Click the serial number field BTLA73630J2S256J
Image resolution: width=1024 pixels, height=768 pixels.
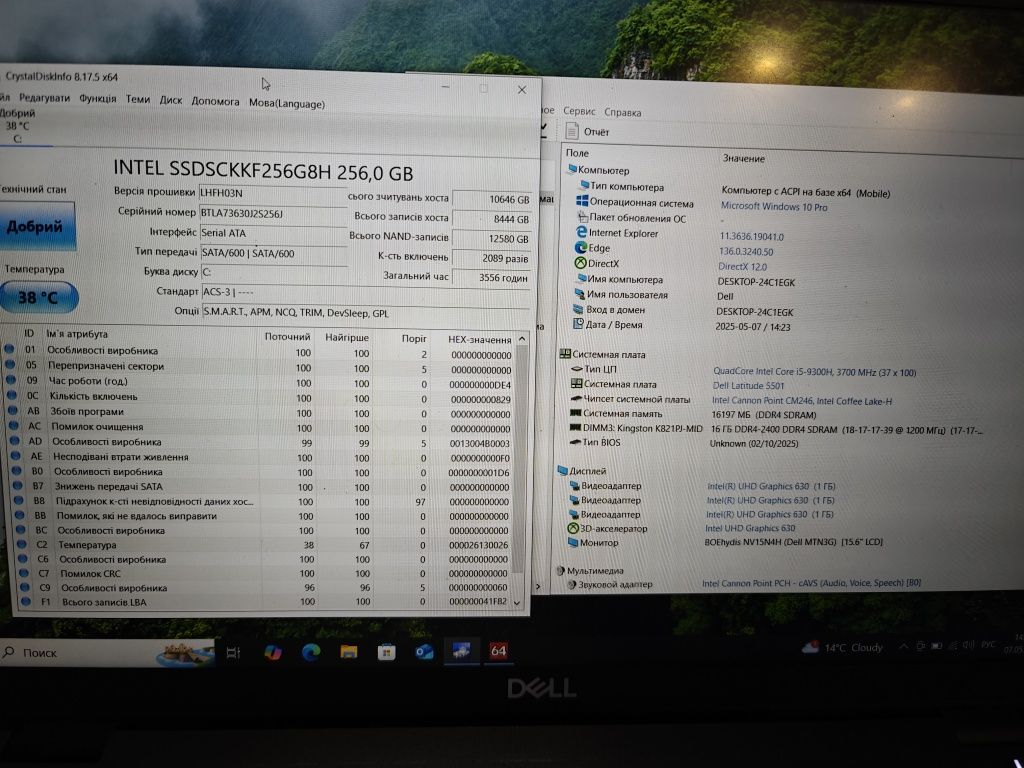272,214
